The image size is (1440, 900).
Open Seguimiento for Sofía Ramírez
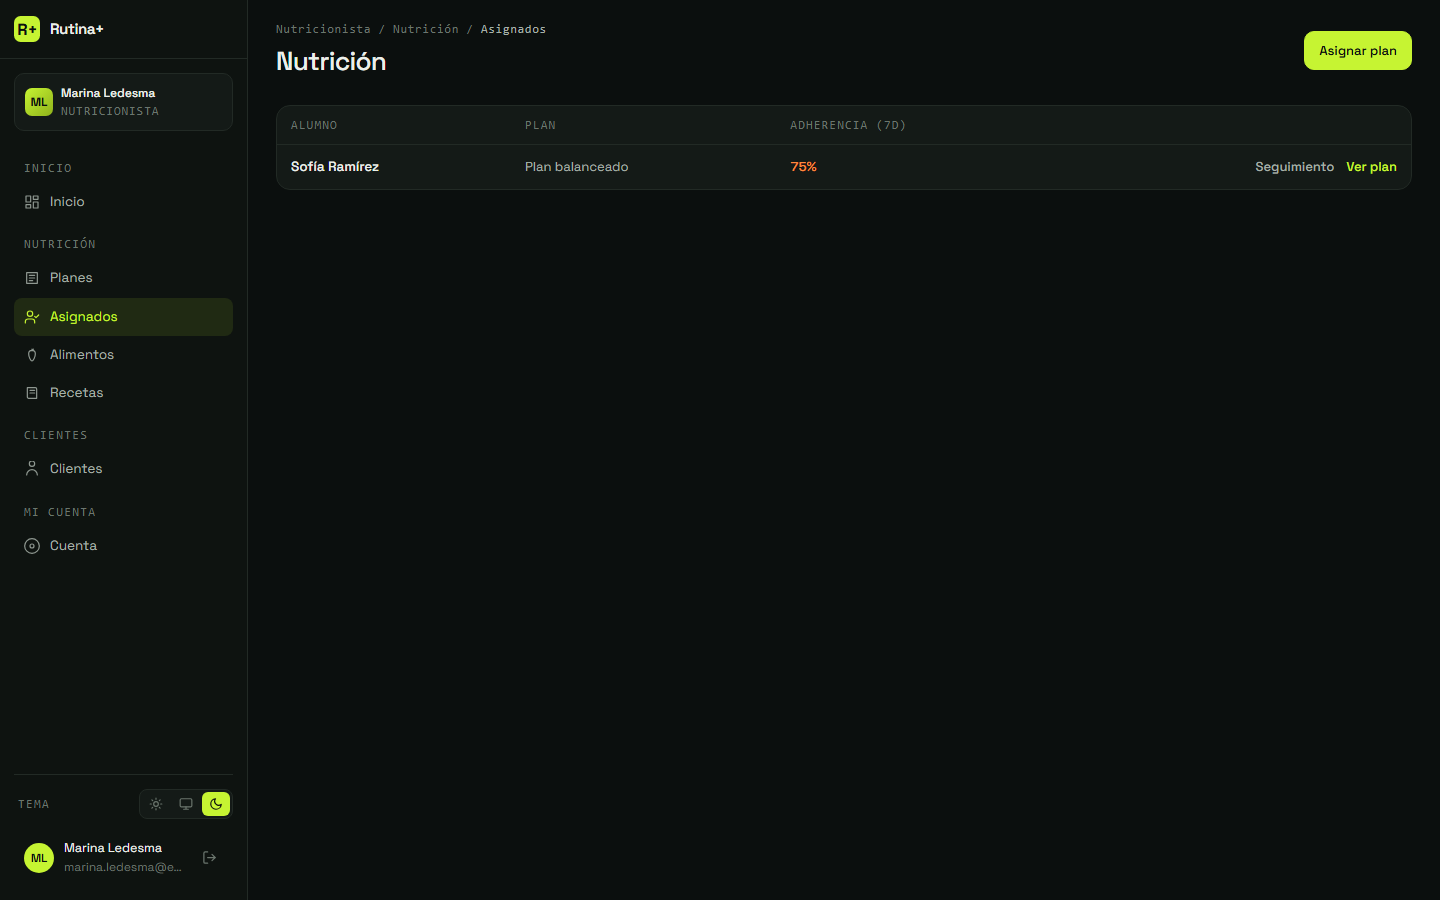(1294, 167)
